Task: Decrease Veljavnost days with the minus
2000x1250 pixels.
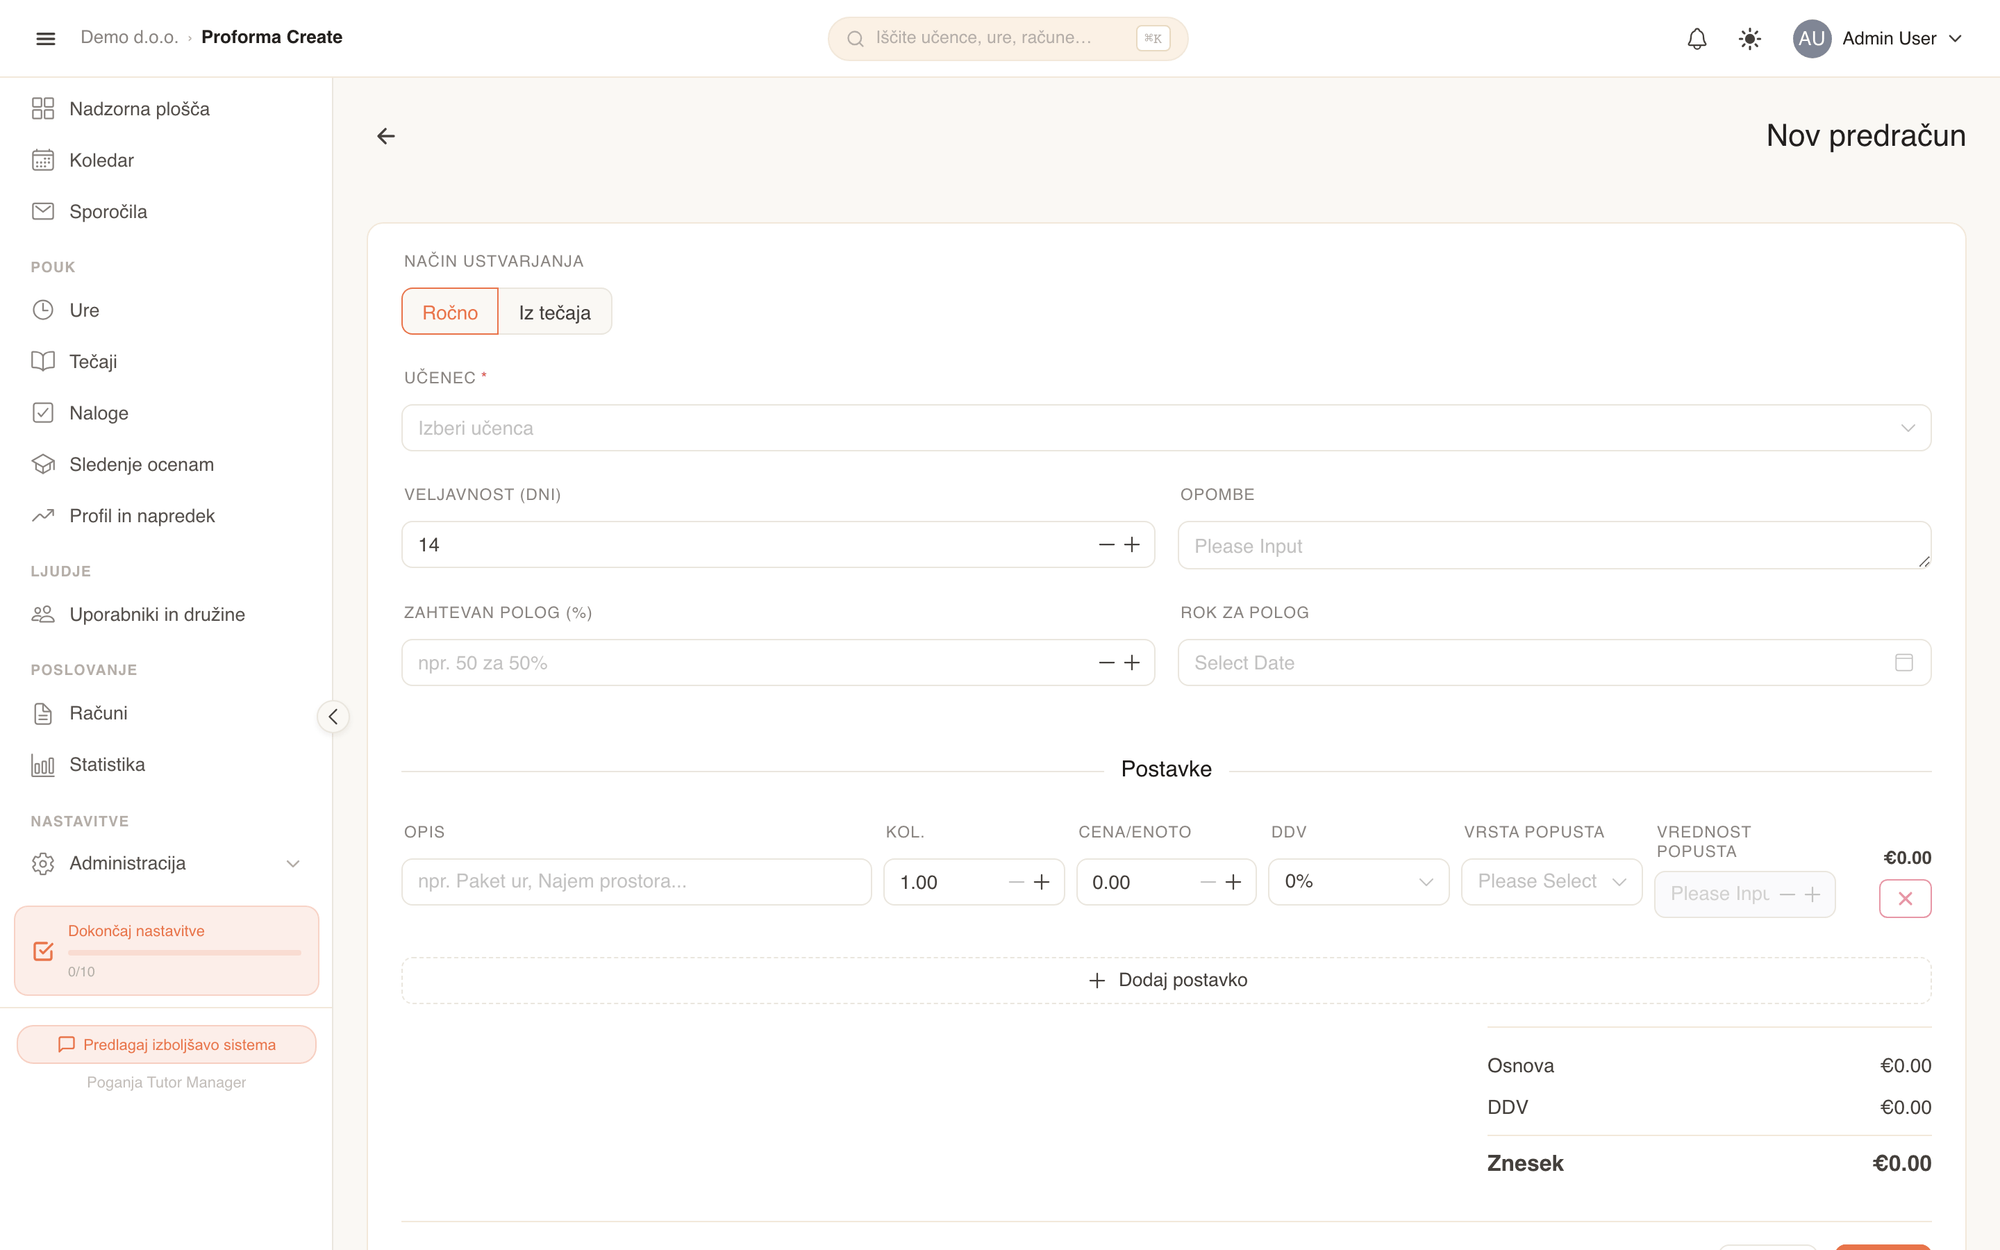Action: point(1106,544)
